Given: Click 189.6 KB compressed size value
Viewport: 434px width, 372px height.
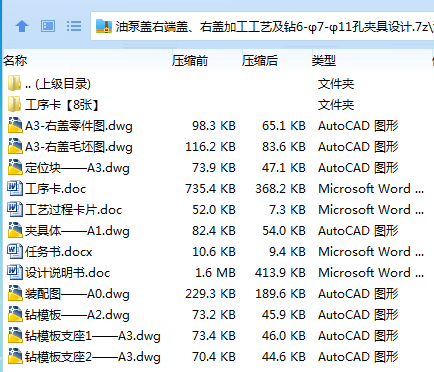Looking at the screenshot, I should [x=280, y=294].
